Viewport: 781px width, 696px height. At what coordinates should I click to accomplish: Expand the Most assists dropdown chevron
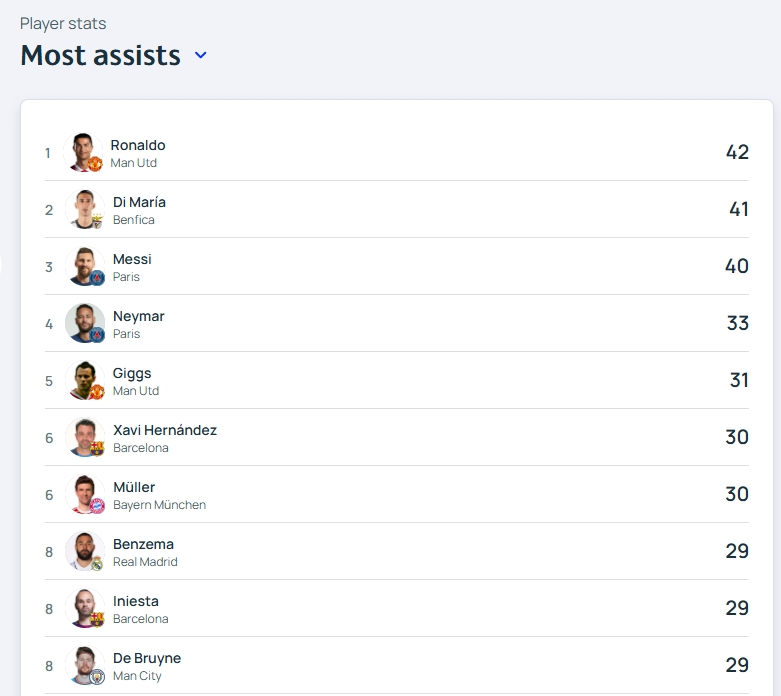pos(200,55)
